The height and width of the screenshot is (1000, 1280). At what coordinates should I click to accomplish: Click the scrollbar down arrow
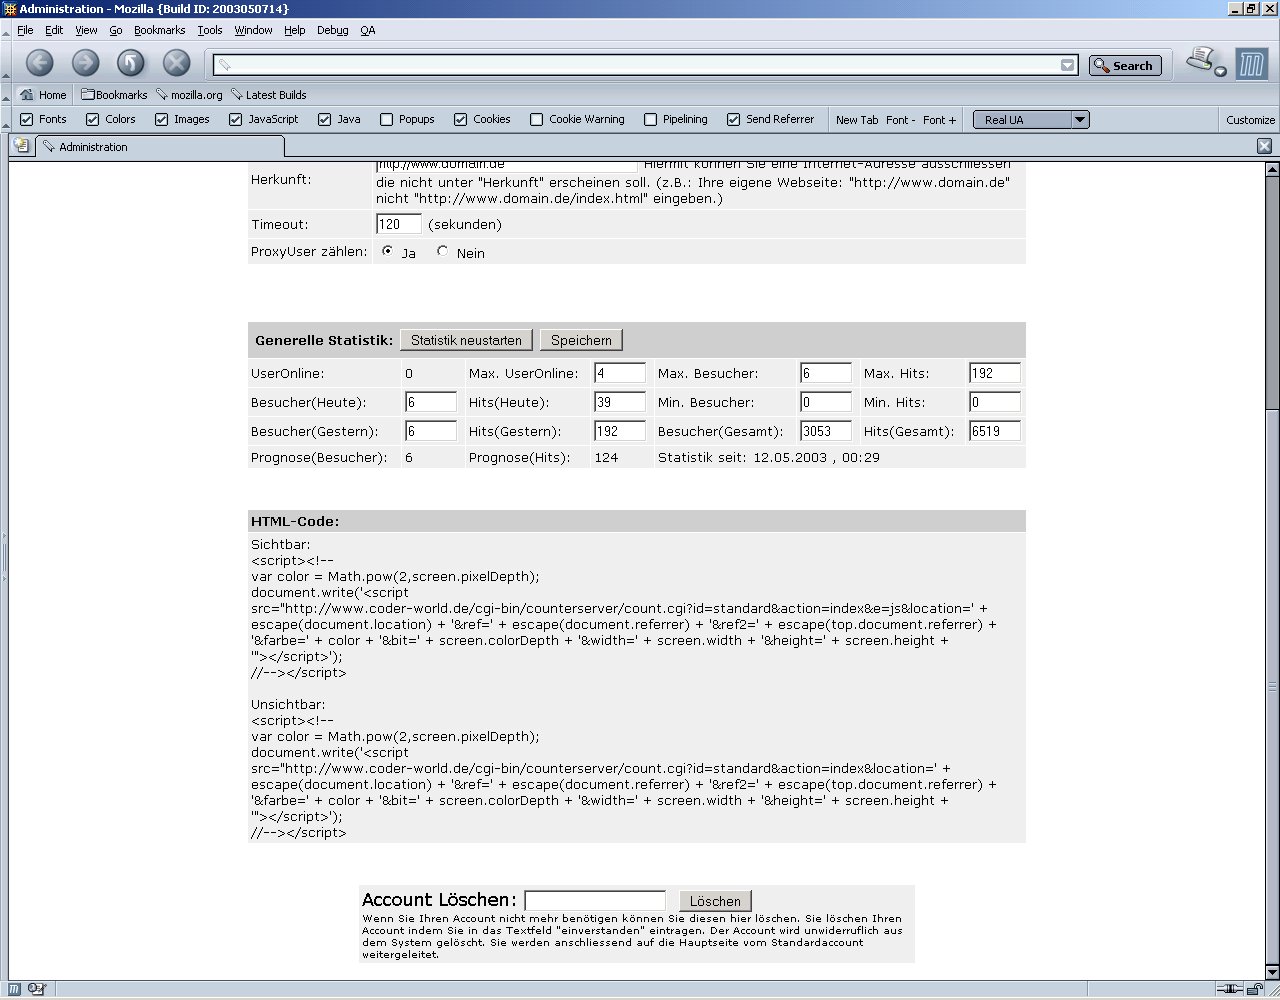[x=1272, y=972]
